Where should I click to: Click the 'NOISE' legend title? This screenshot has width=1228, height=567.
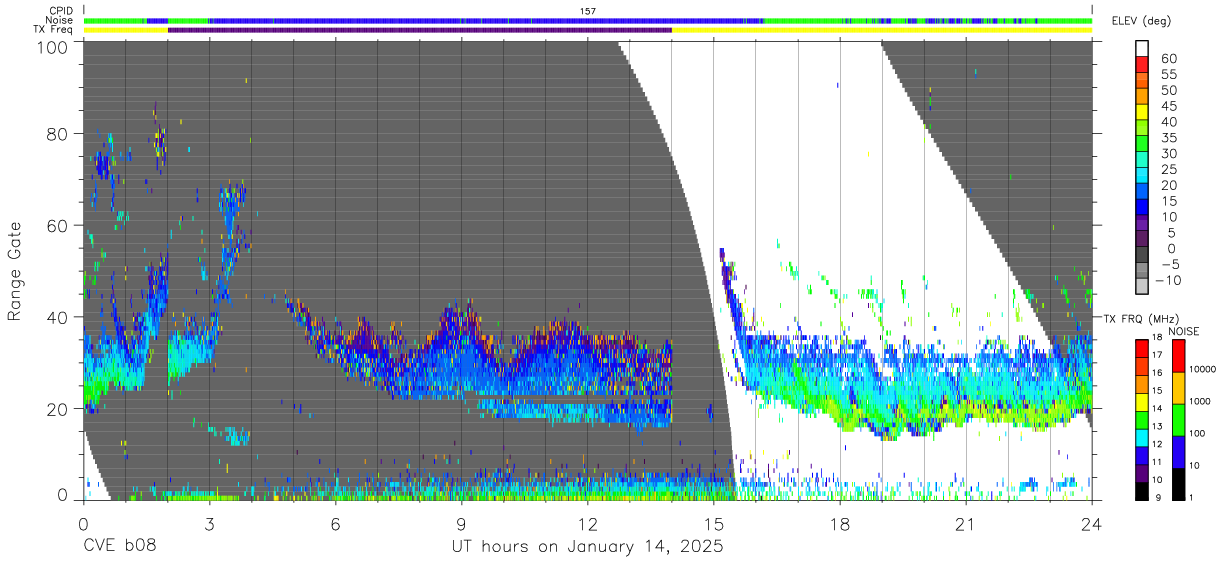tap(1186, 331)
